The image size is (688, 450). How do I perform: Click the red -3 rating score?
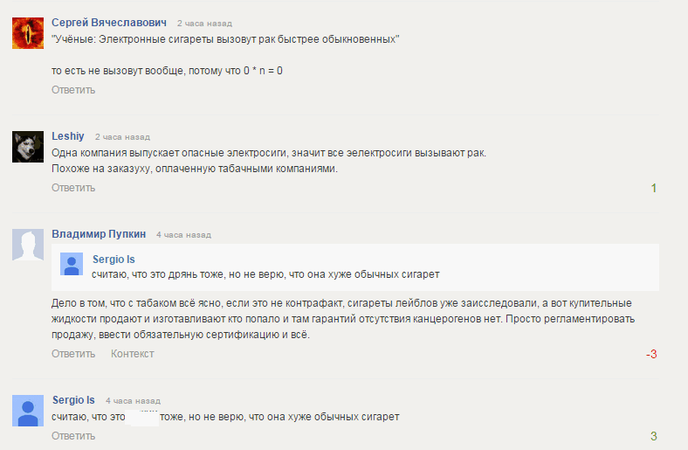coord(652,354)
